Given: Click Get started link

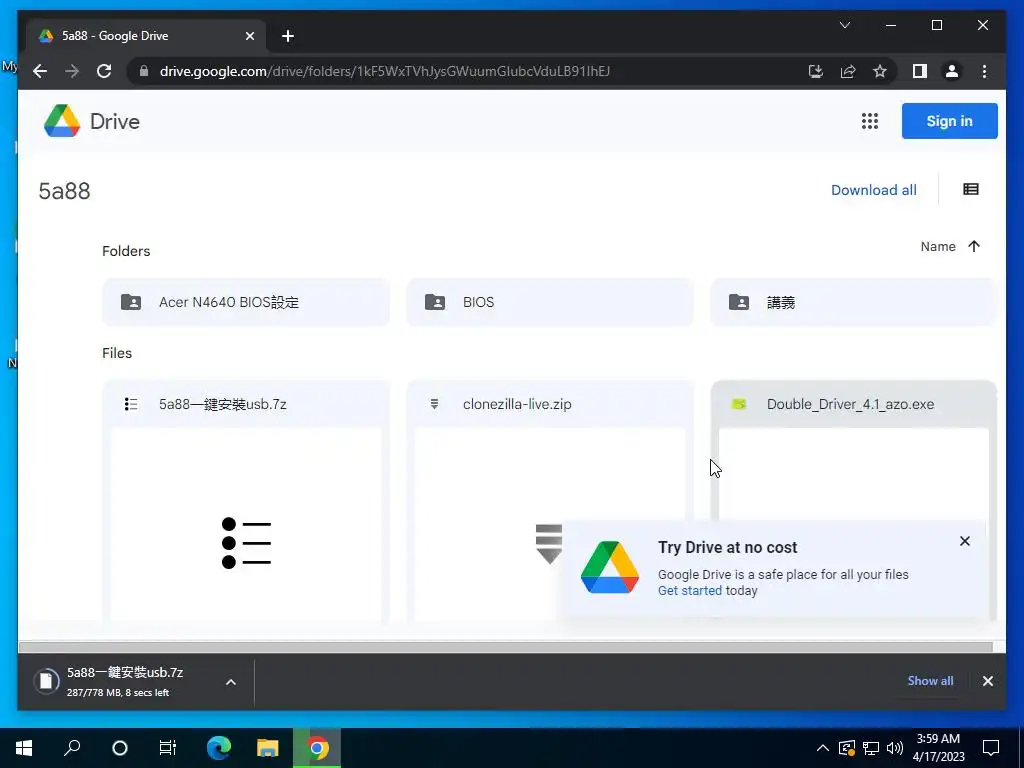Looking at the screenshot, I should (690, 590).
